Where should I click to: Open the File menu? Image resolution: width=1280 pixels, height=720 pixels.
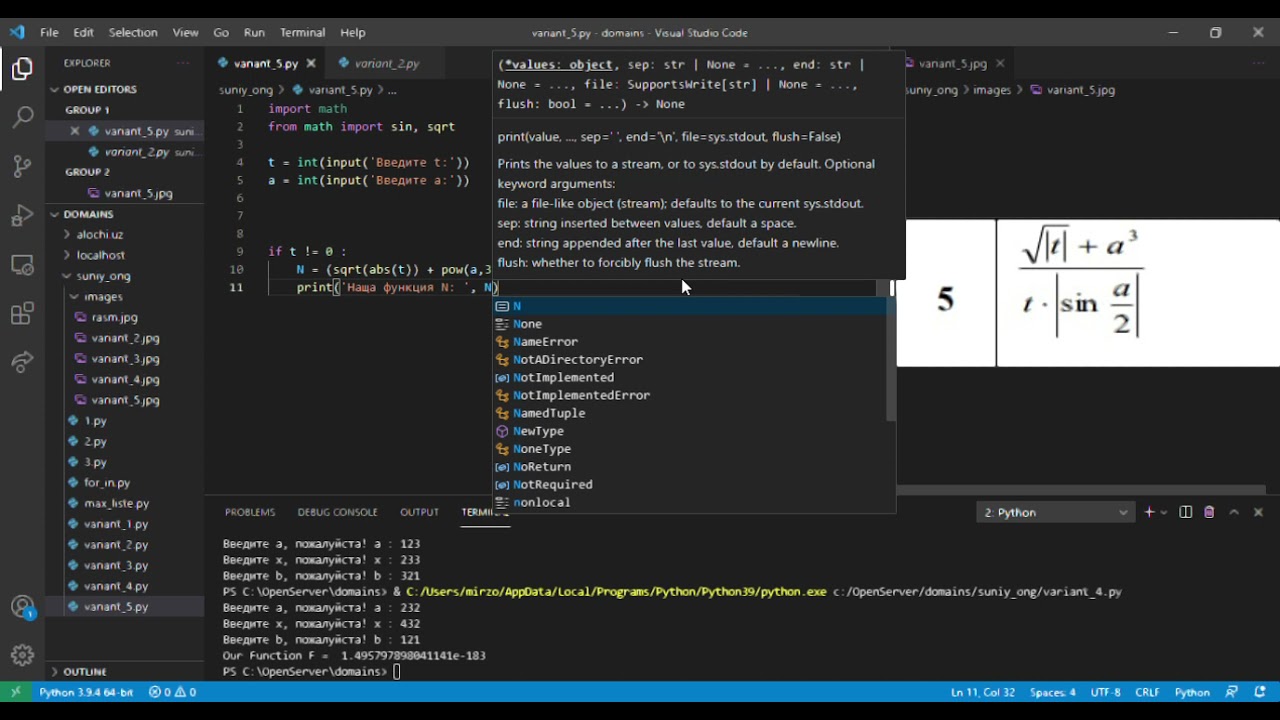pos(49,32)
